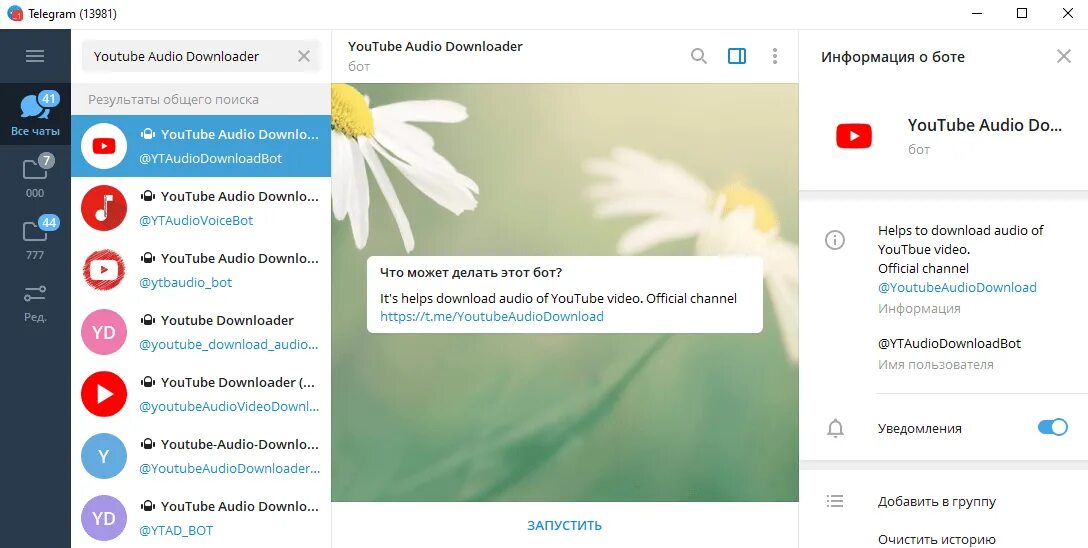Select the Youtube Downloader search result
This screenshot has width=1088, height=548.
coord(201,332)
